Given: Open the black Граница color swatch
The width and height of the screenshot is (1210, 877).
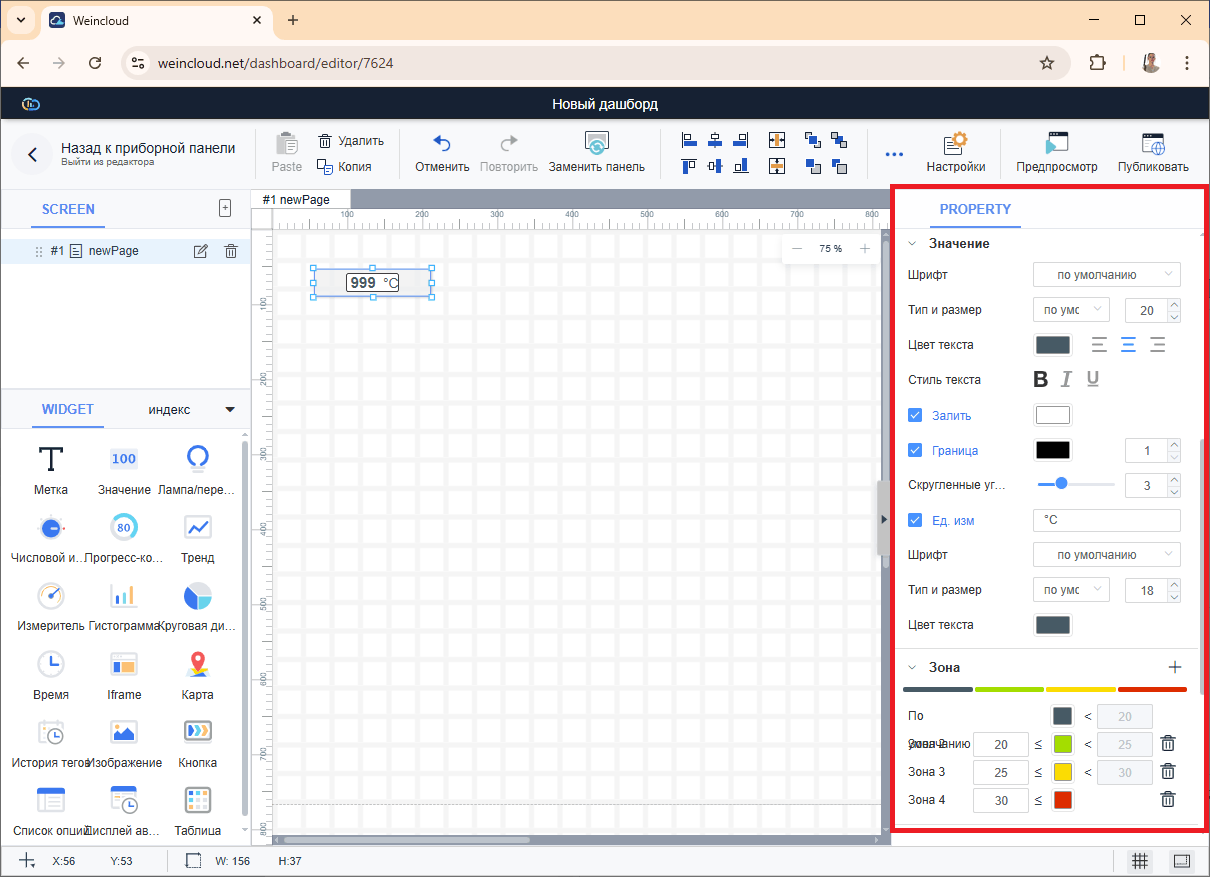Looking at the screenshot, I should (1052, 450).
